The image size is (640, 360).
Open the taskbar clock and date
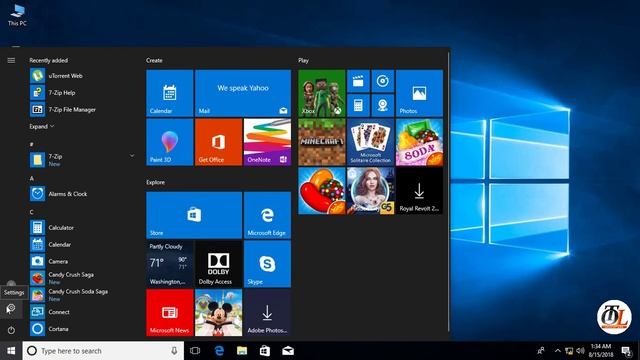tap(601, 351)
